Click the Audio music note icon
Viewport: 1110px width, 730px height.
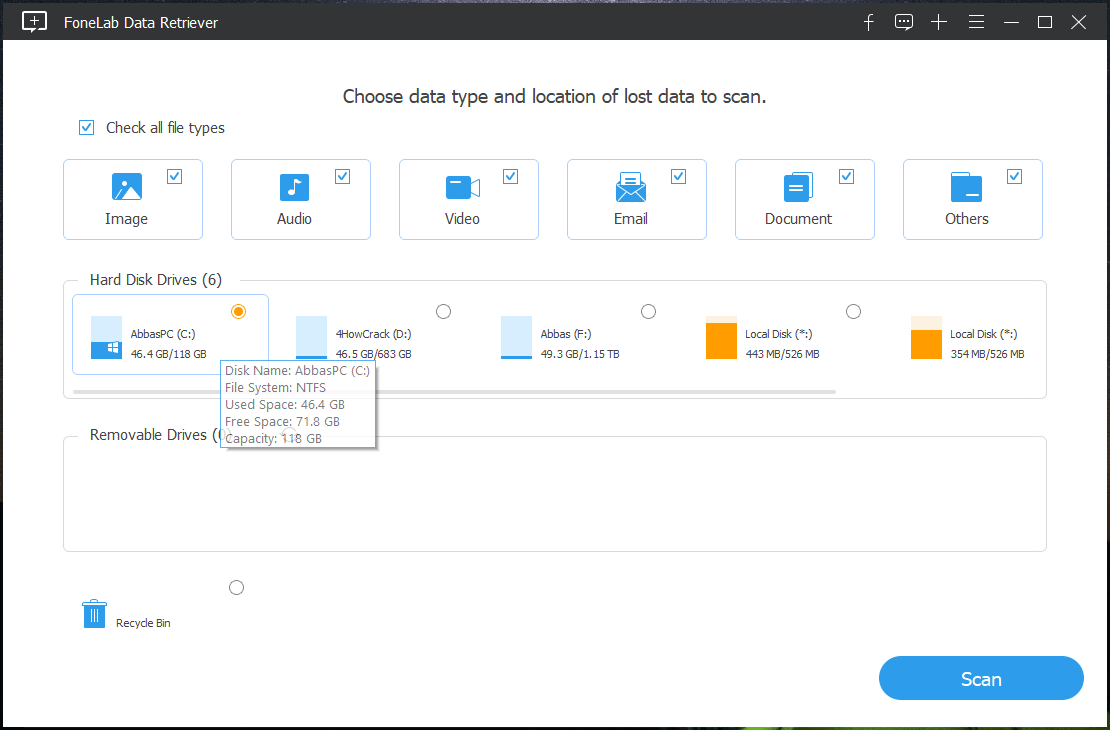294,187
